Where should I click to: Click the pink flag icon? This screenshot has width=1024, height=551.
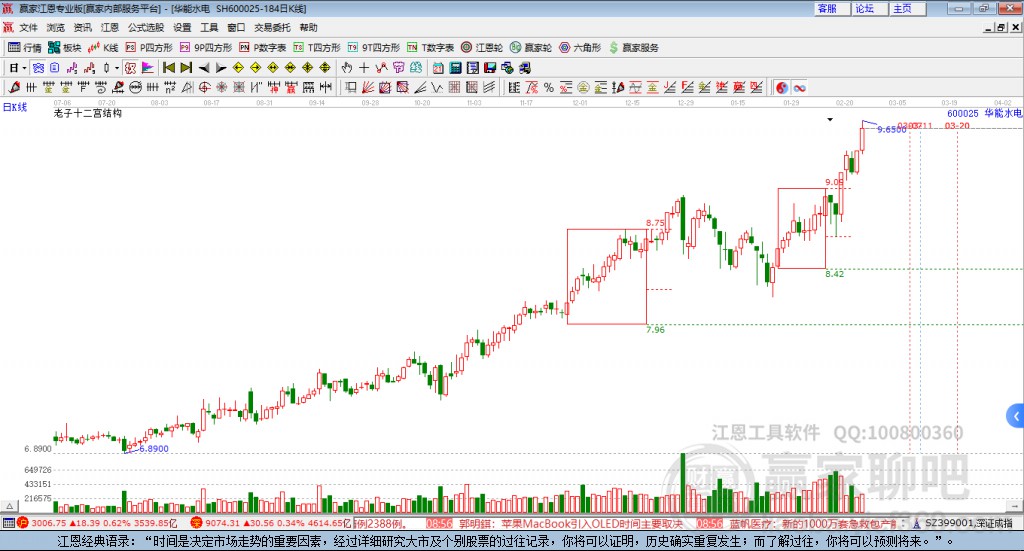148,68
